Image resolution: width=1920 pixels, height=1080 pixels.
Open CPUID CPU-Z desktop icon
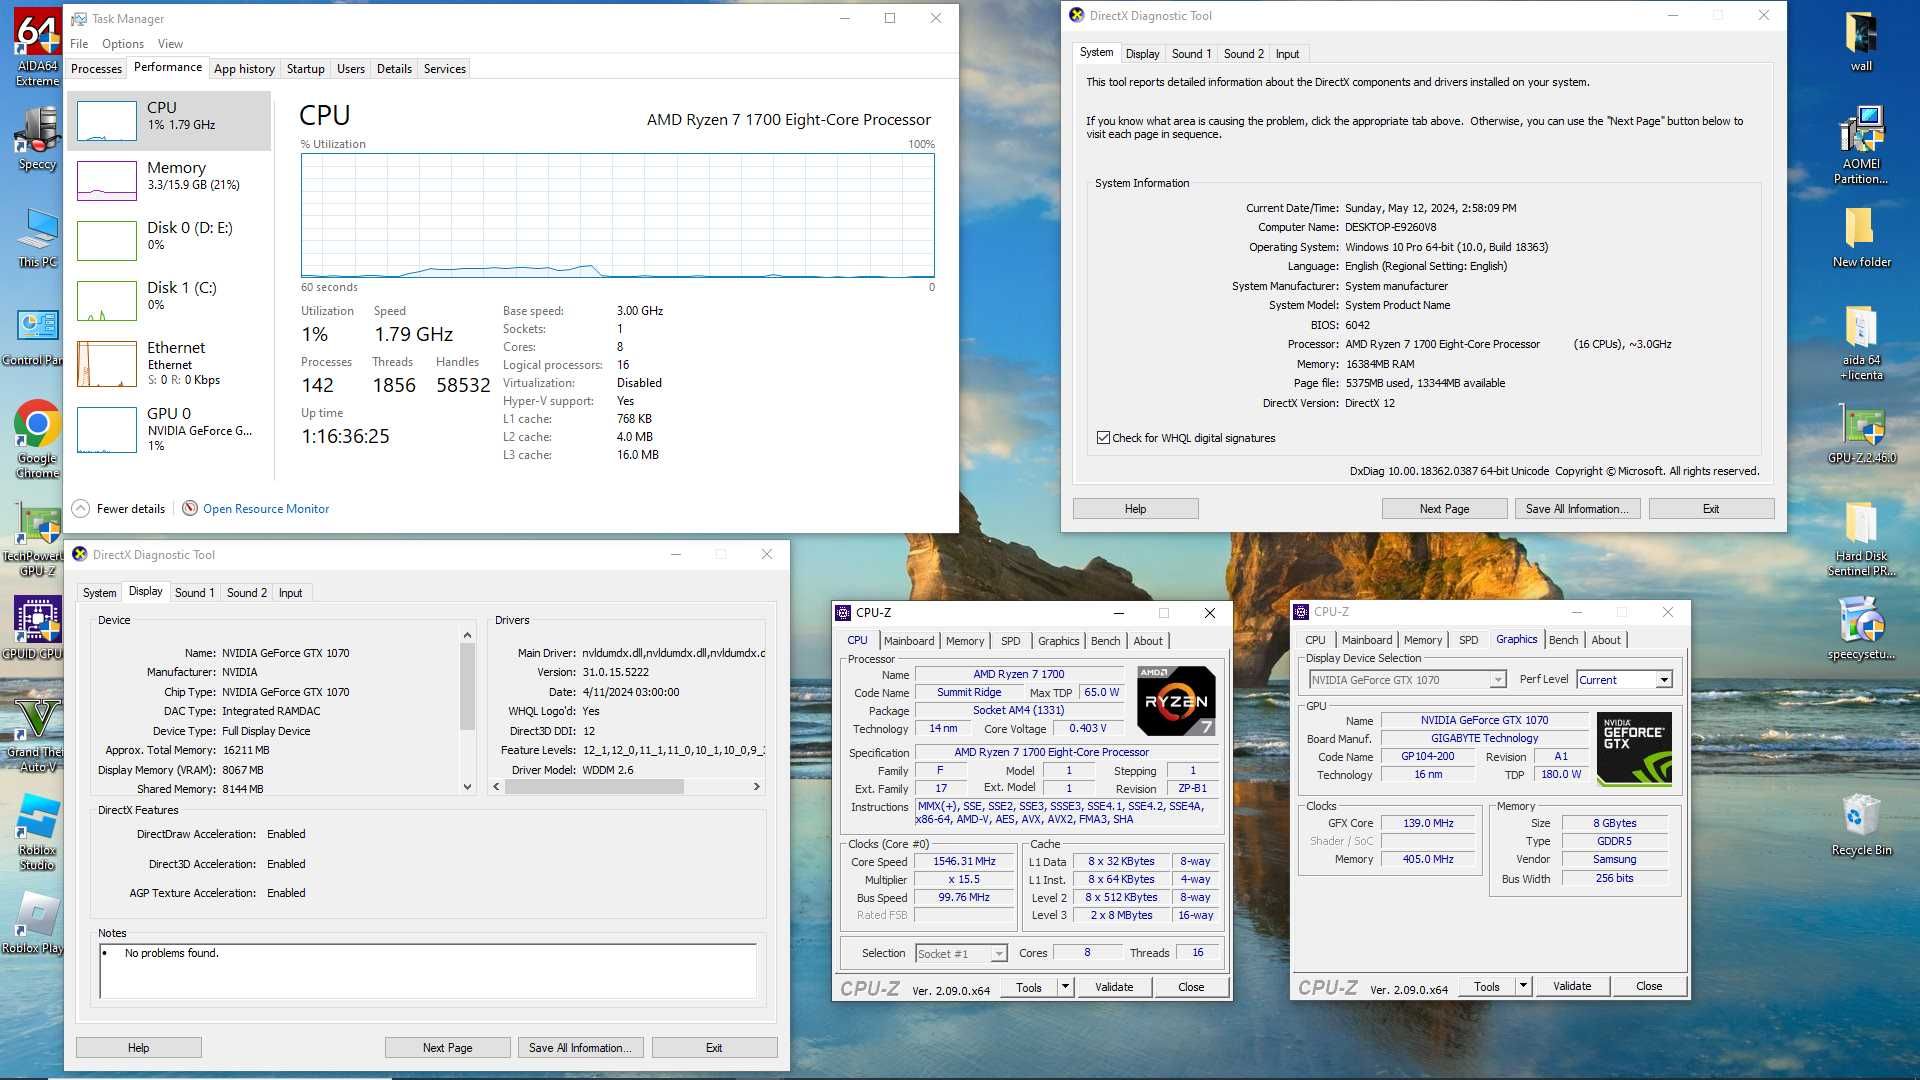37,628
